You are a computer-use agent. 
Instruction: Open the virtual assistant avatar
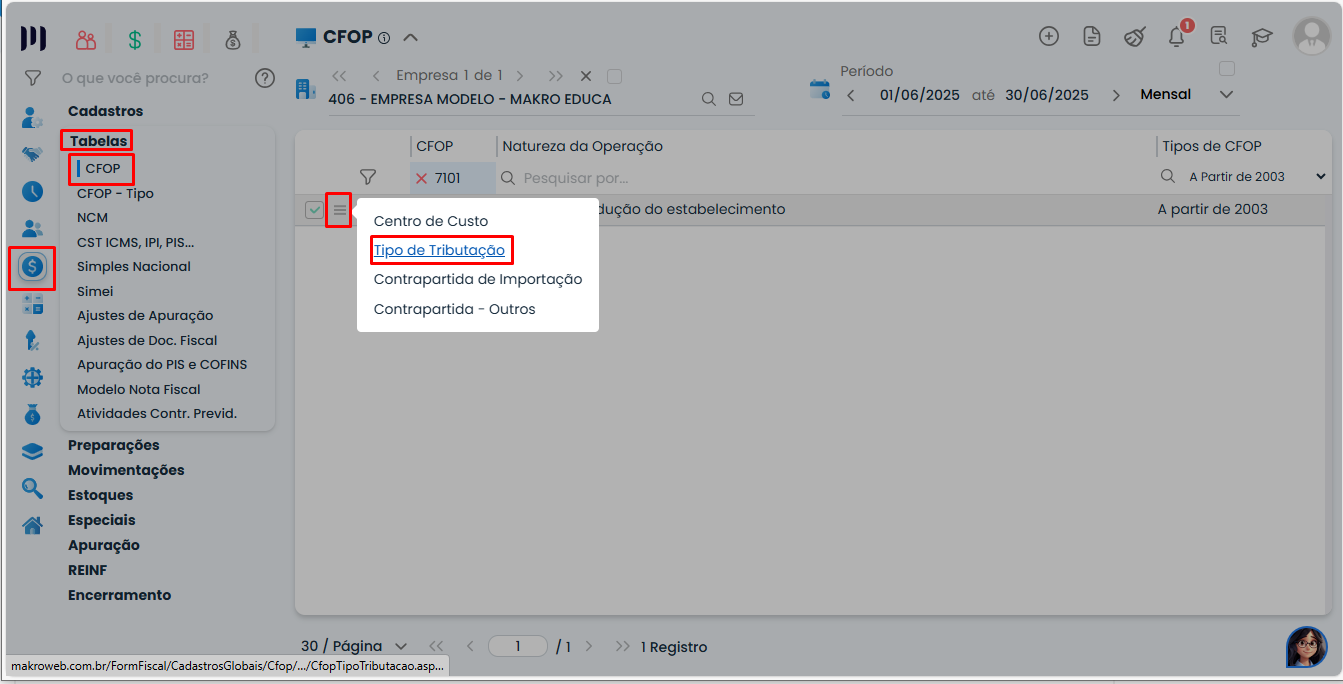click(1306, 647)
